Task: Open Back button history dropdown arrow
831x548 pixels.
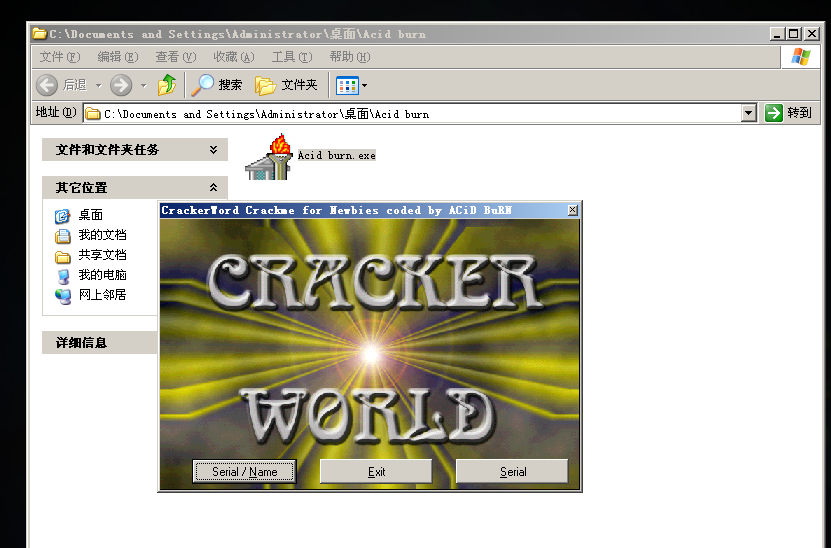Action: pos(99,85)
